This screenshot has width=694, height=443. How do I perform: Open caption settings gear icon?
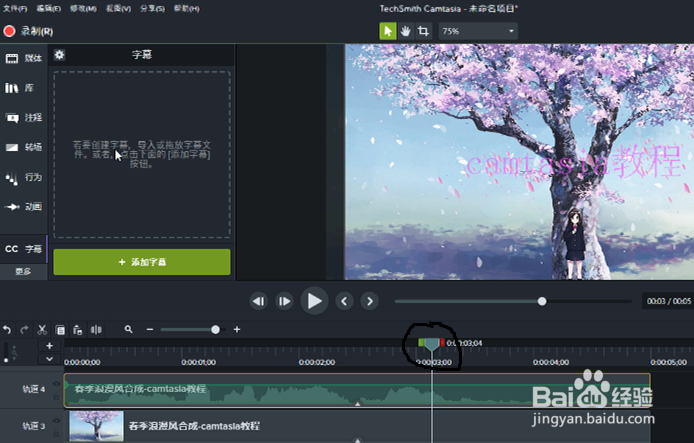click(59, 55)
